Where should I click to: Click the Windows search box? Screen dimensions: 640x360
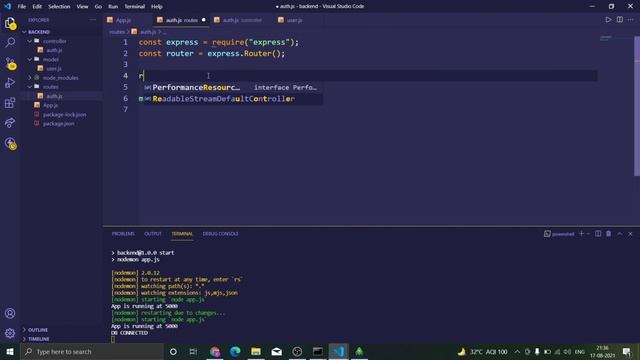click(92, 351)
